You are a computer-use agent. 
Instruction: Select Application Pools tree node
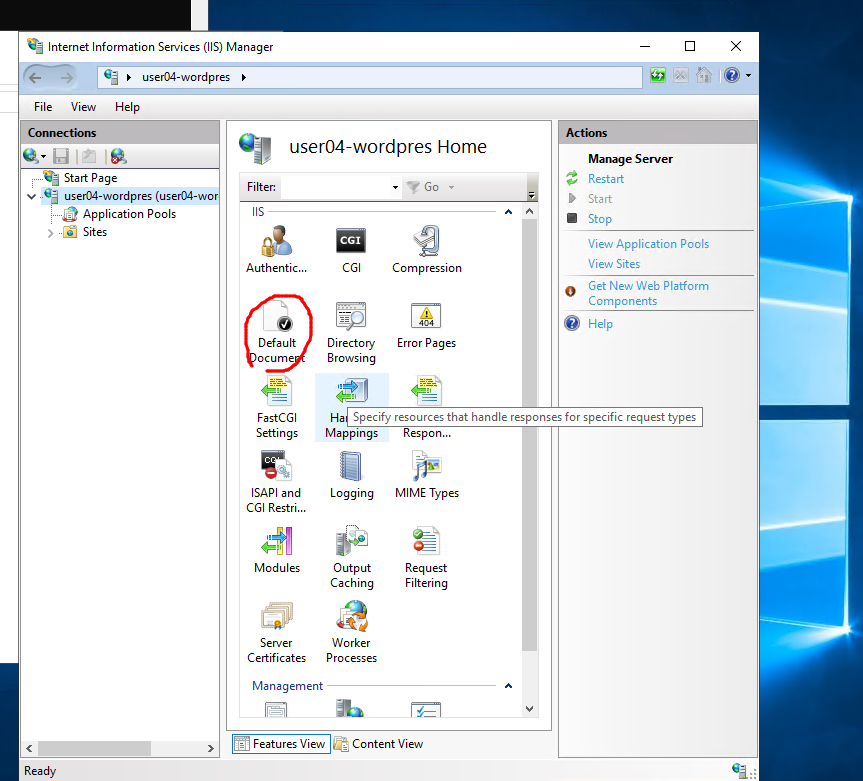tap(129, 214)
